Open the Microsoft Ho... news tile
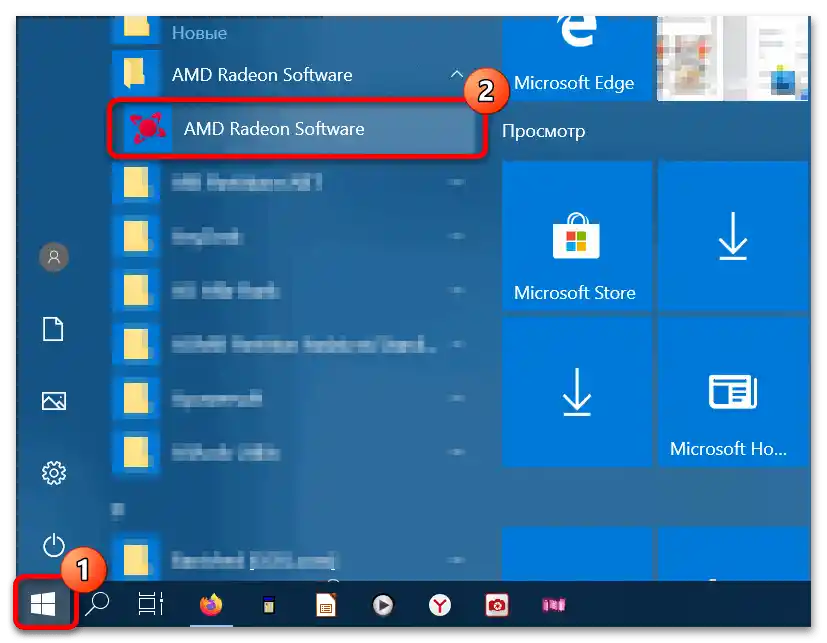The height and width of the screenshot is (643, 827). pyautogui.click(x=733, y=392)
